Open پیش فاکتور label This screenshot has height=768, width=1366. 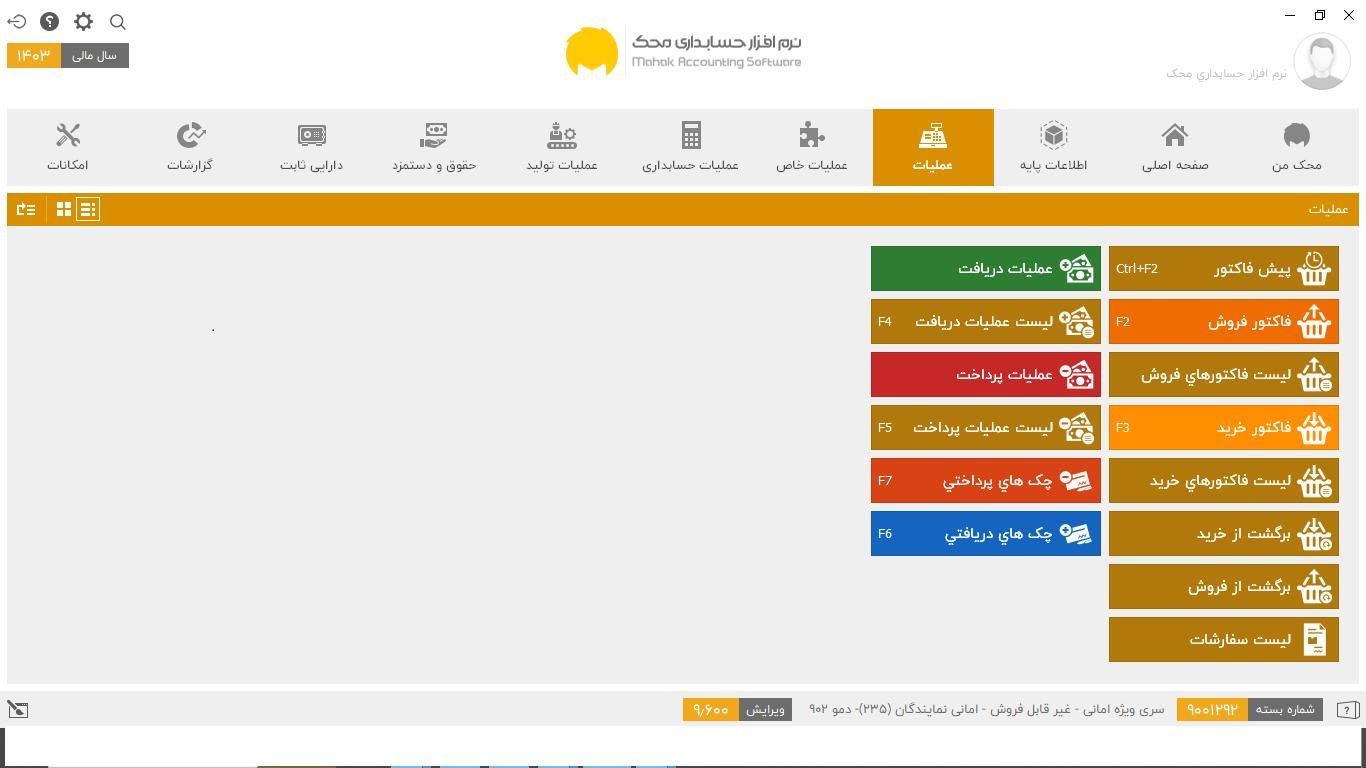1253,268
